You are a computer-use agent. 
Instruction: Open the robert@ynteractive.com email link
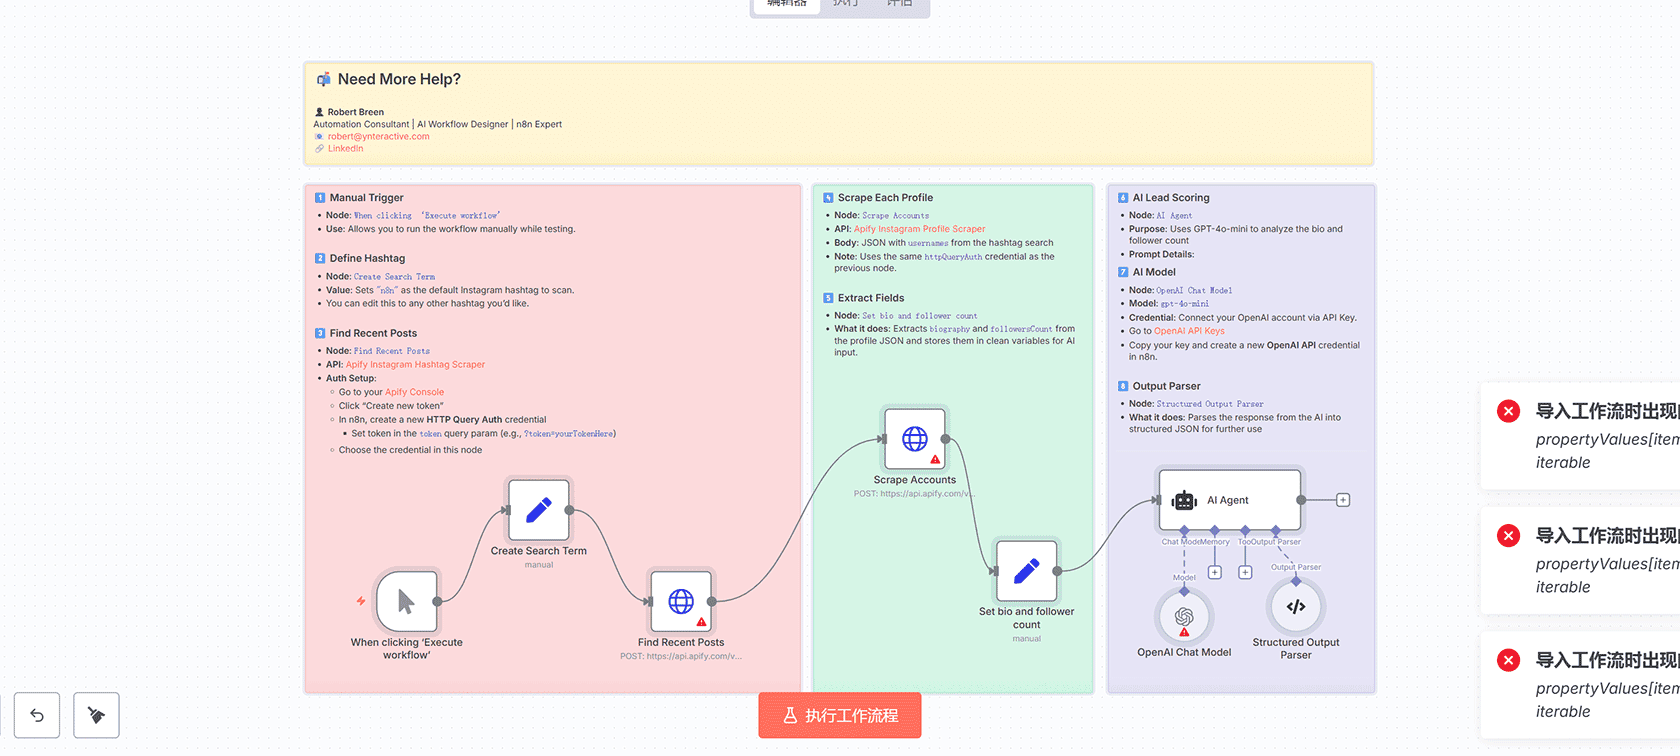(378, 137)
